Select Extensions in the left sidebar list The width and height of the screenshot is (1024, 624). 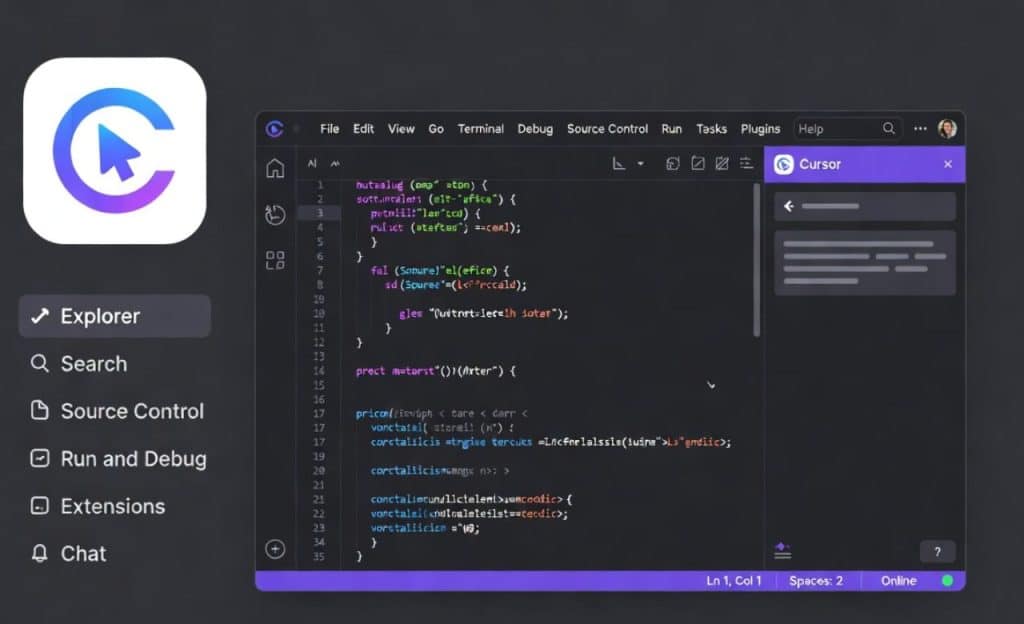point(98,507)
